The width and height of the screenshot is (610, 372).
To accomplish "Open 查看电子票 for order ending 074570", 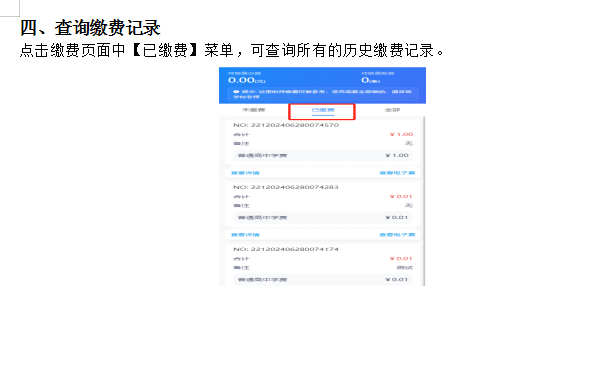I will (397, 173).
